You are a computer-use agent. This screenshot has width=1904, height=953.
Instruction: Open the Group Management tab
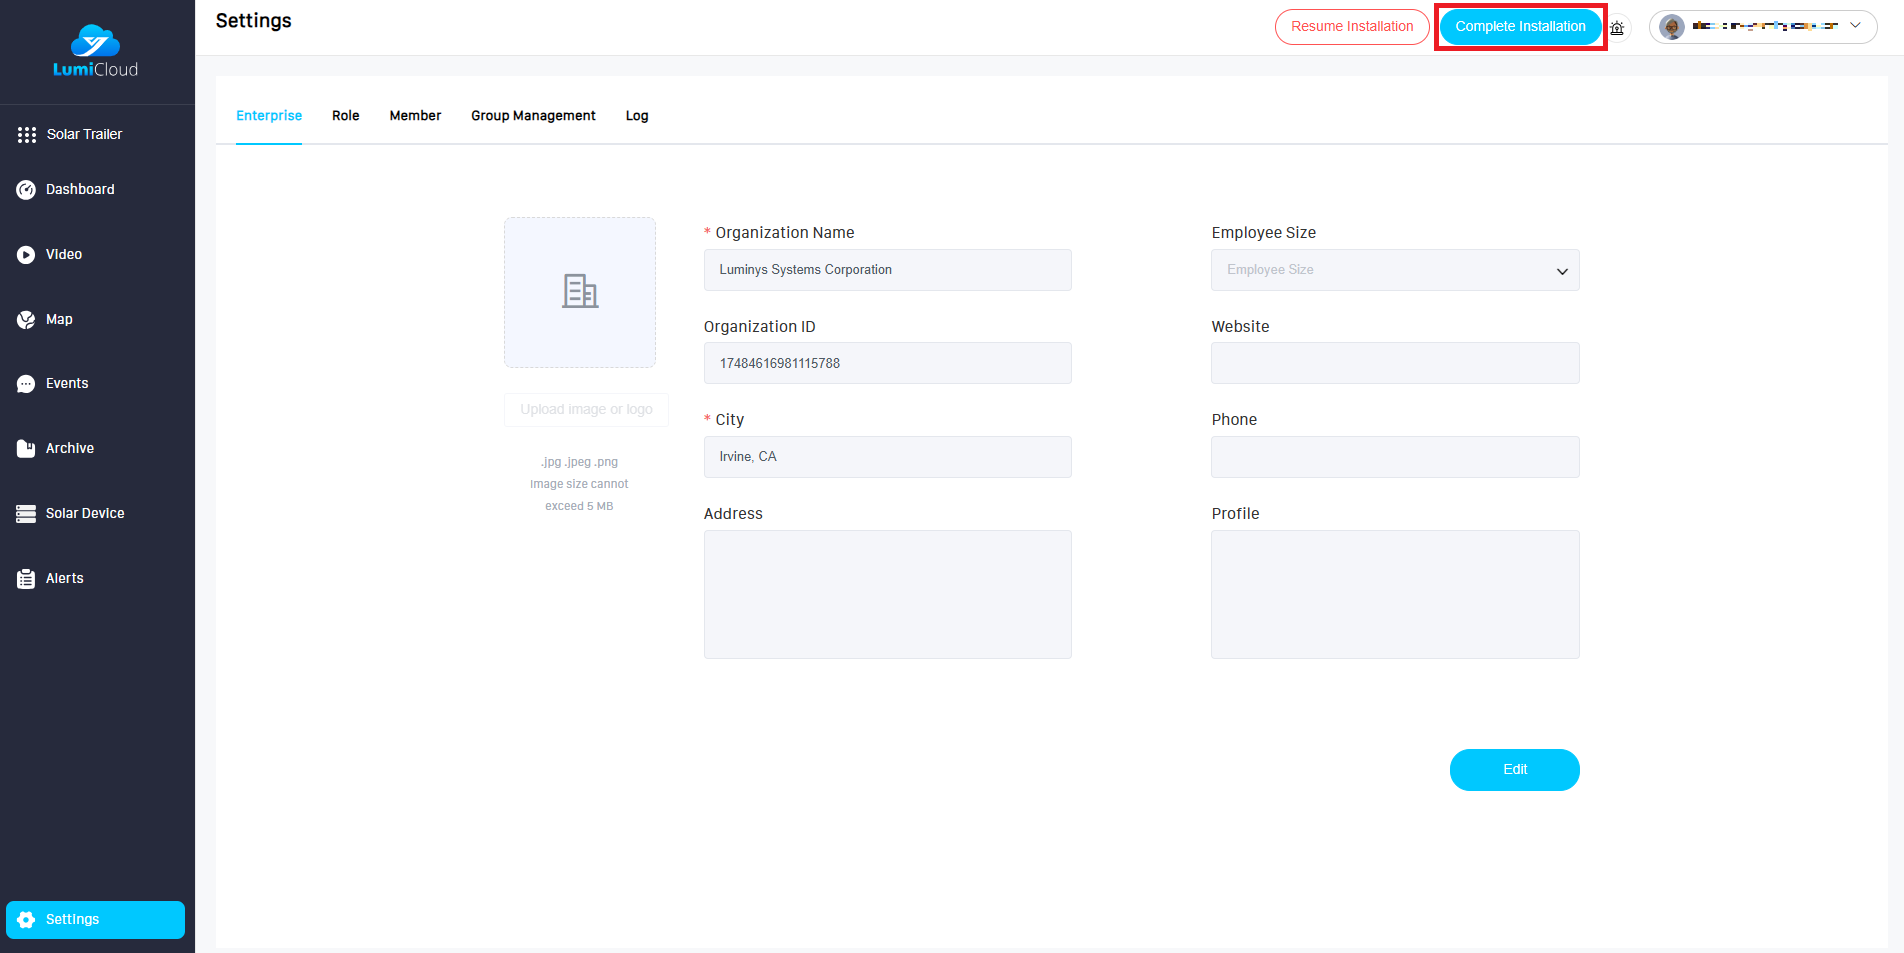(533, 116)
